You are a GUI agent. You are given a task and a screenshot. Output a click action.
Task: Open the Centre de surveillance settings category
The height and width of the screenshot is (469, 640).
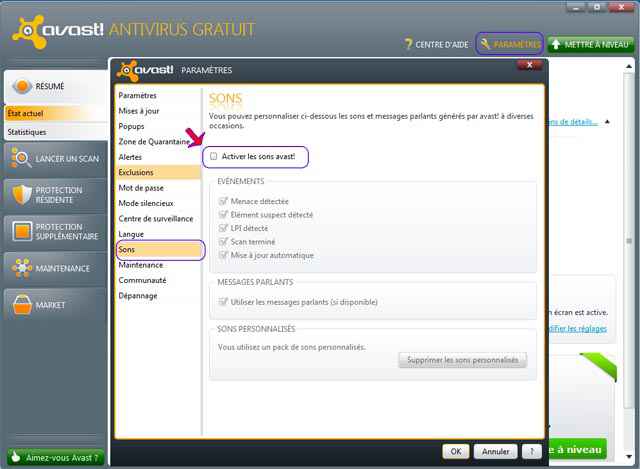(x=158, y=219)
